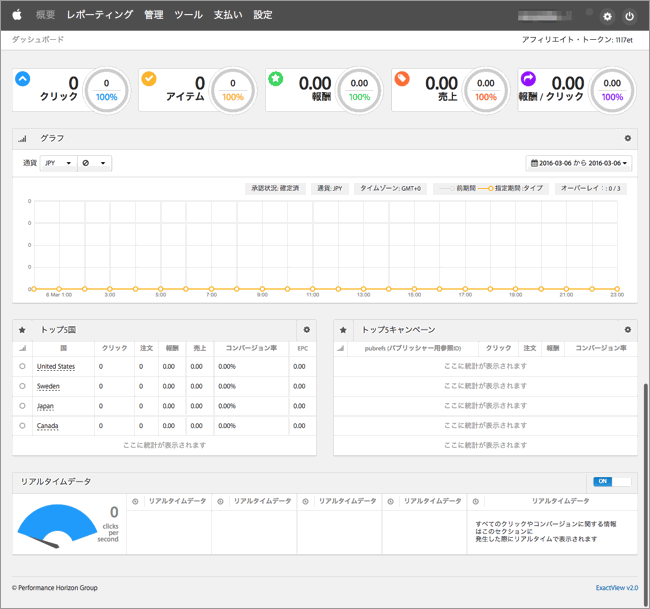Open the graph panel settings gear
The image size is (650, 609).
click(627, 138)
